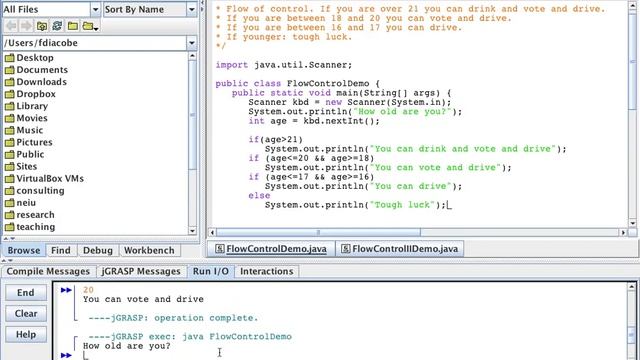Create a new folder with folder icon
640x360 pixels.
73,26
